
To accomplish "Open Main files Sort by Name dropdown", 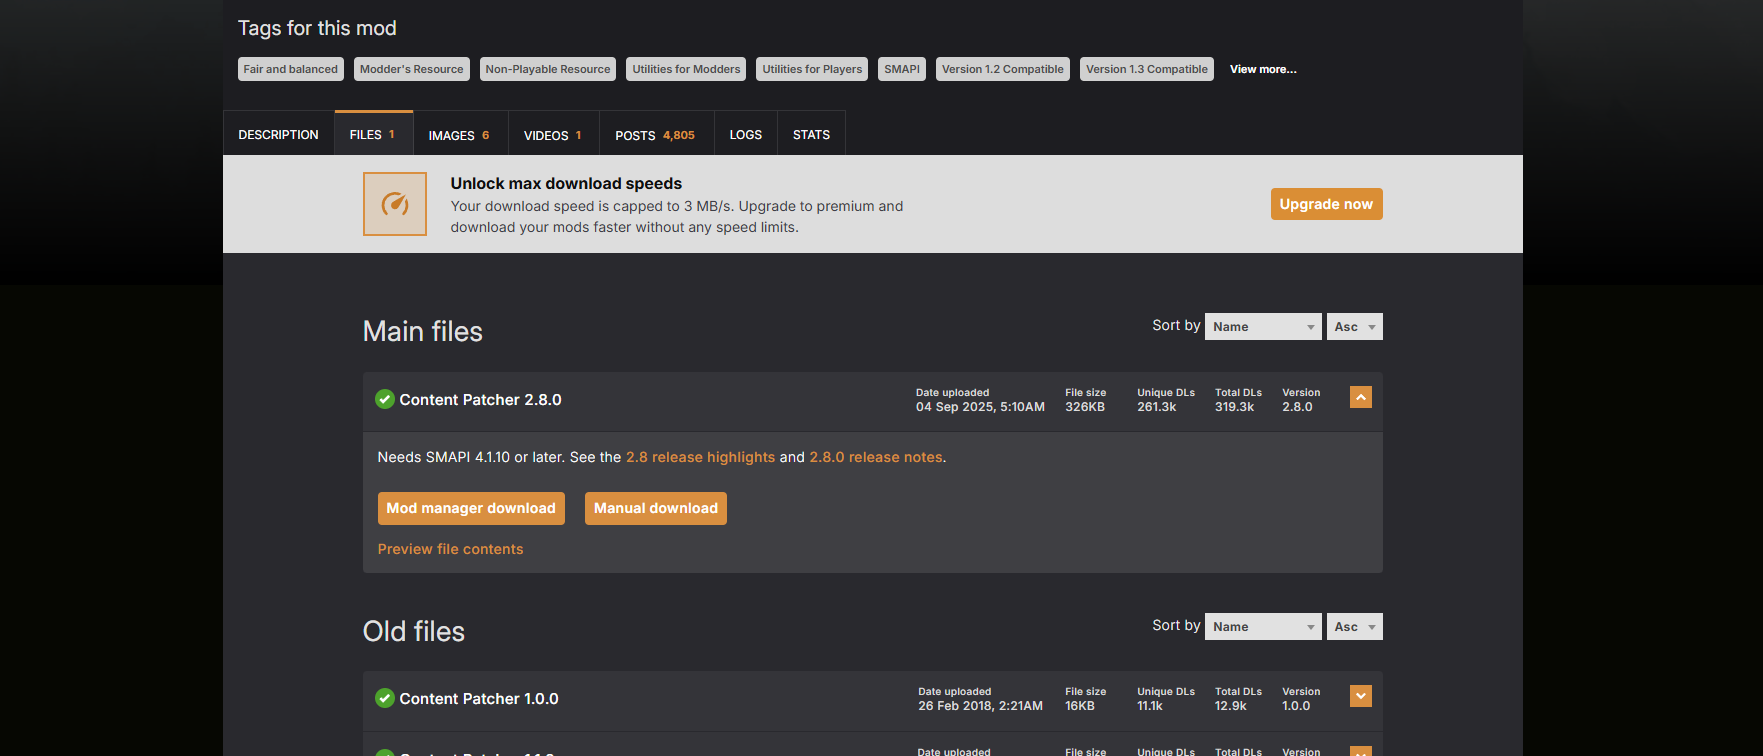I will 1263,327.
